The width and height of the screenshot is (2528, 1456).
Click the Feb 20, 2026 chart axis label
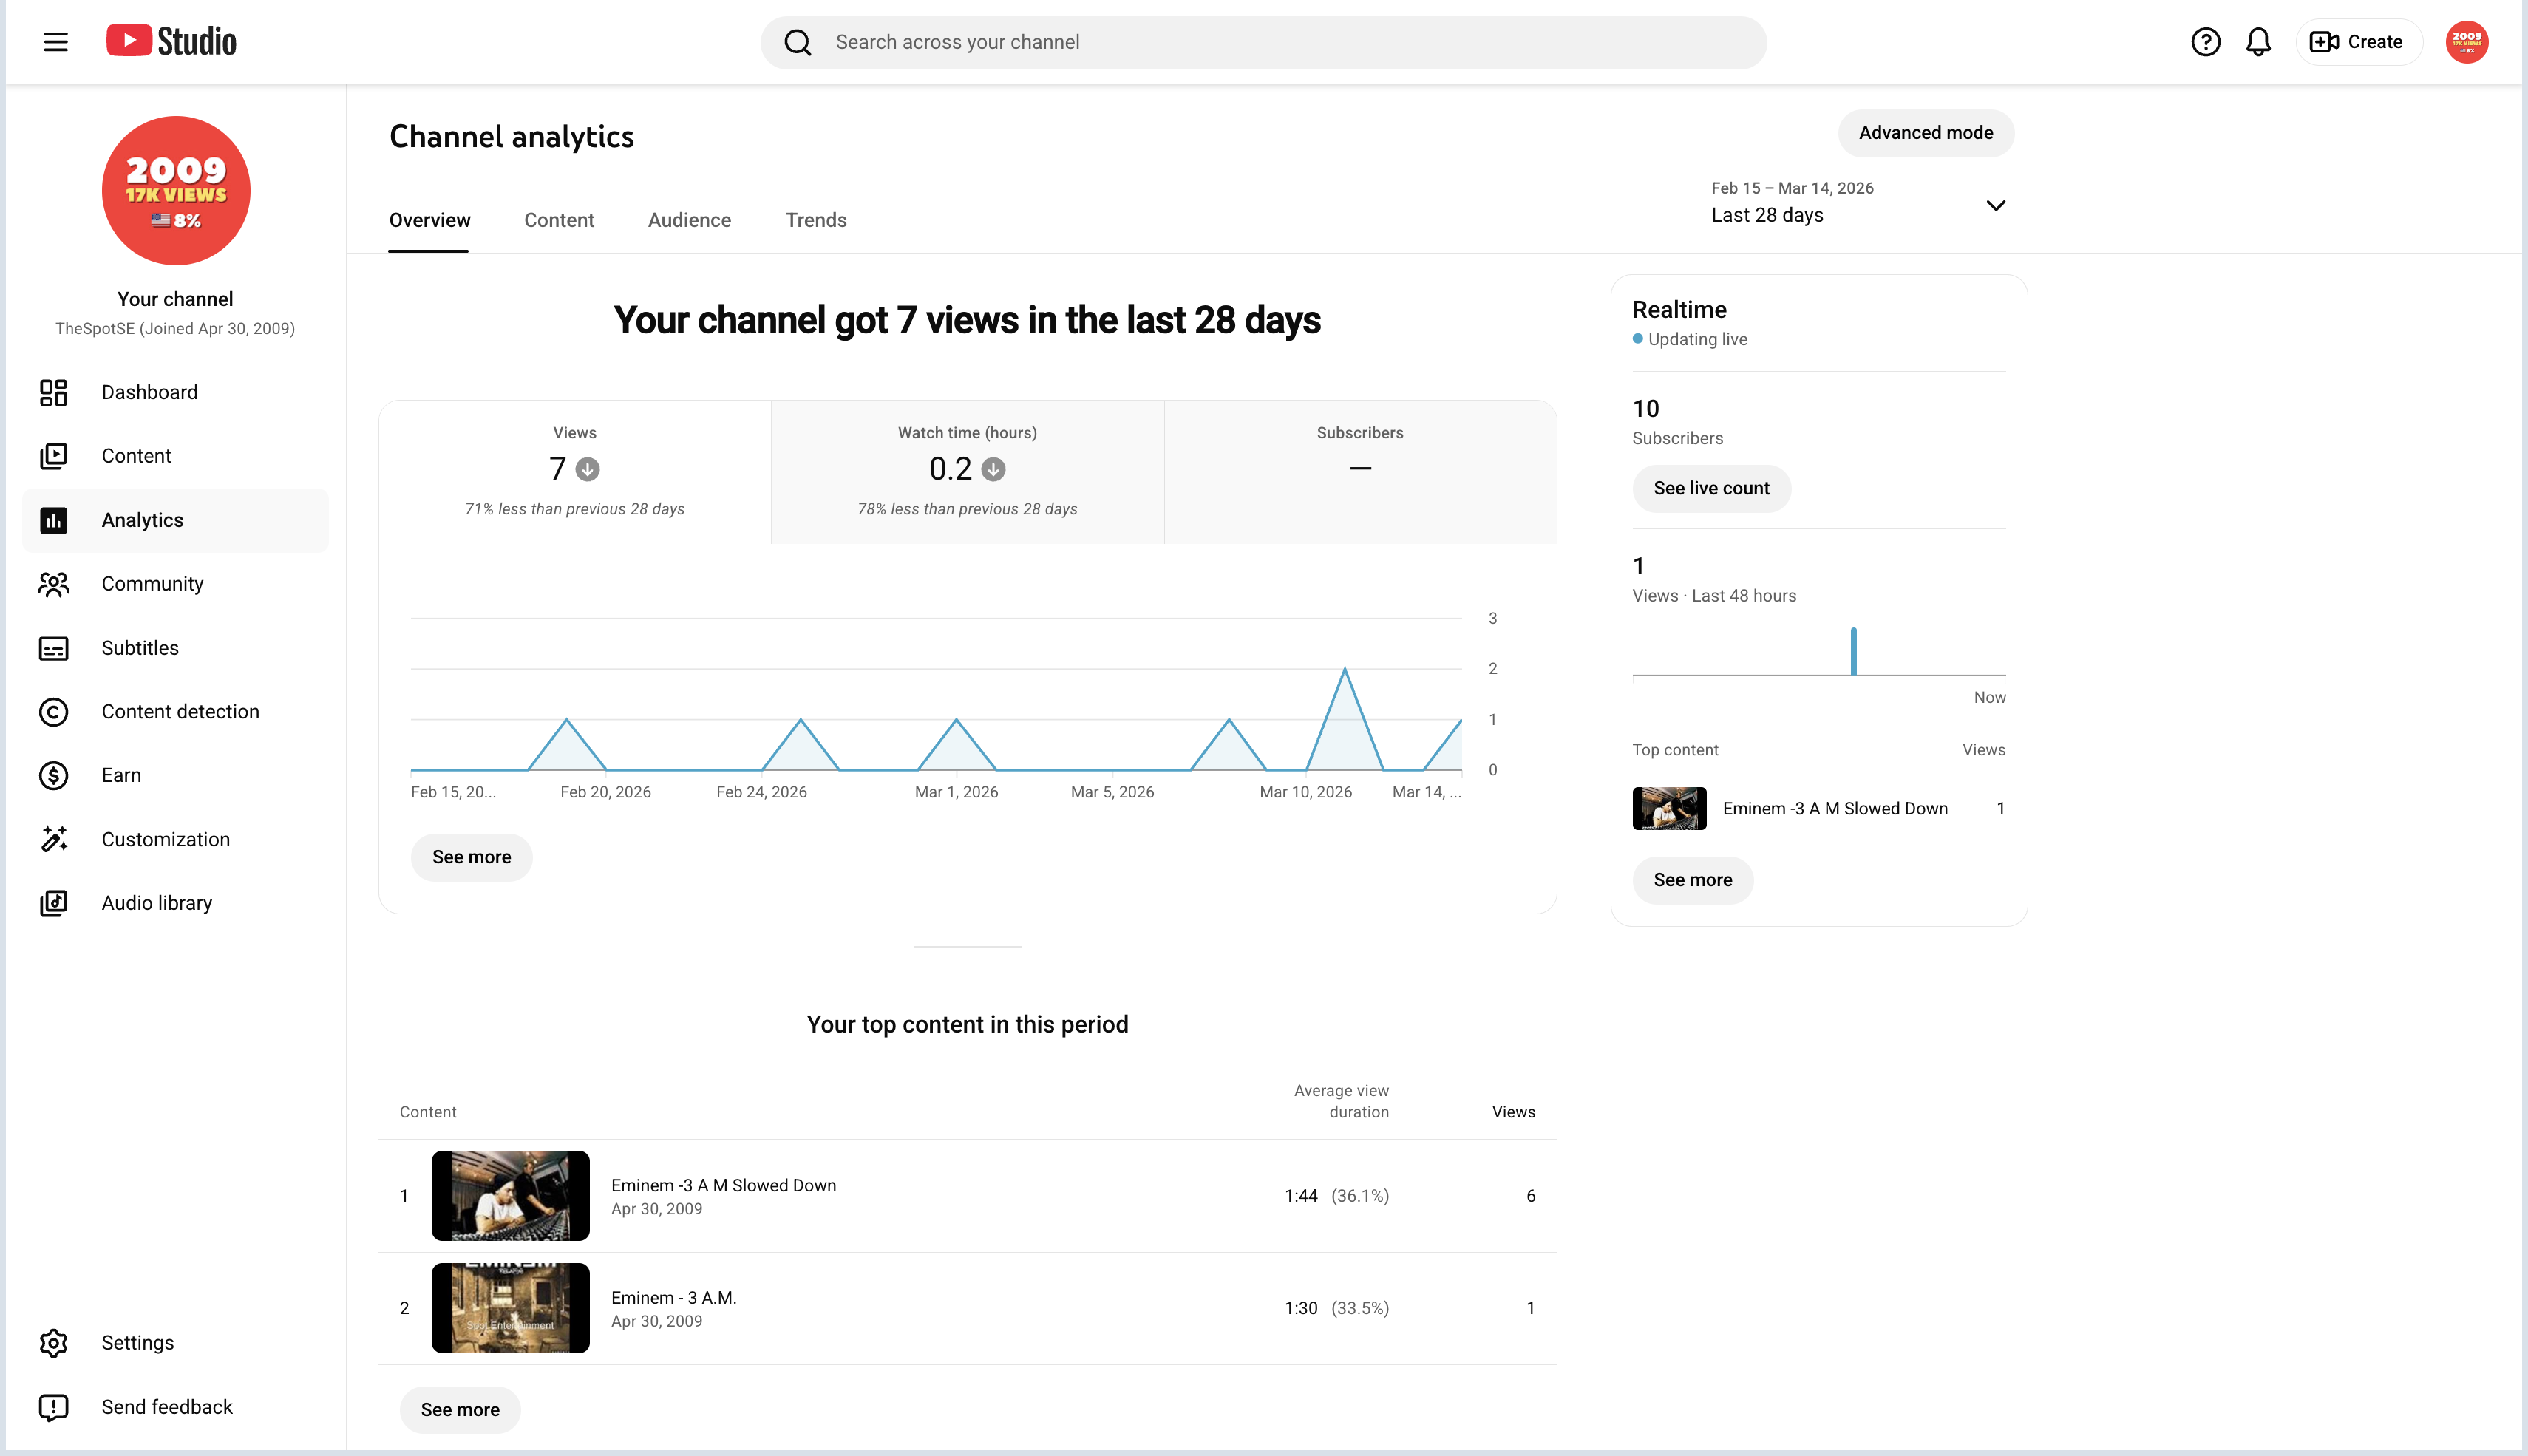(605, 792)
